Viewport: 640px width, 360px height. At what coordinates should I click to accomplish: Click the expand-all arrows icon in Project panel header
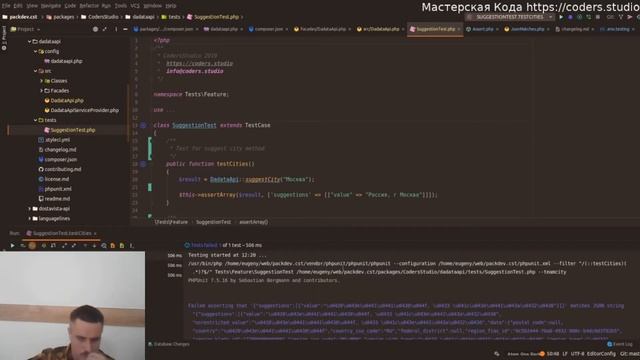pyautogui.click(x=105, y=29)
